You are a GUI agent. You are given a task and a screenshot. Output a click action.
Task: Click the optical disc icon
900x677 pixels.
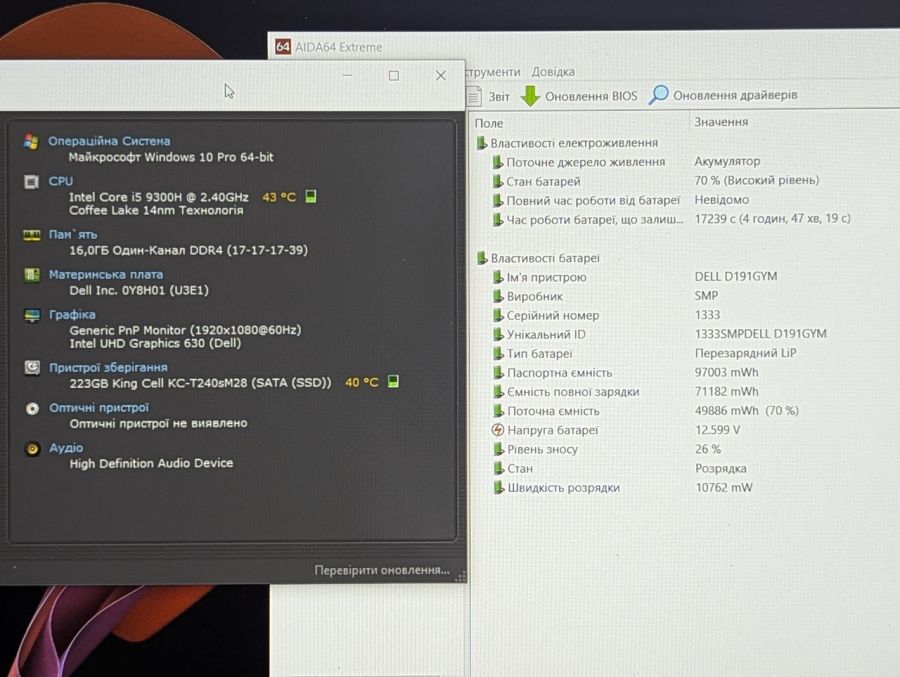(x=33, y=408)
